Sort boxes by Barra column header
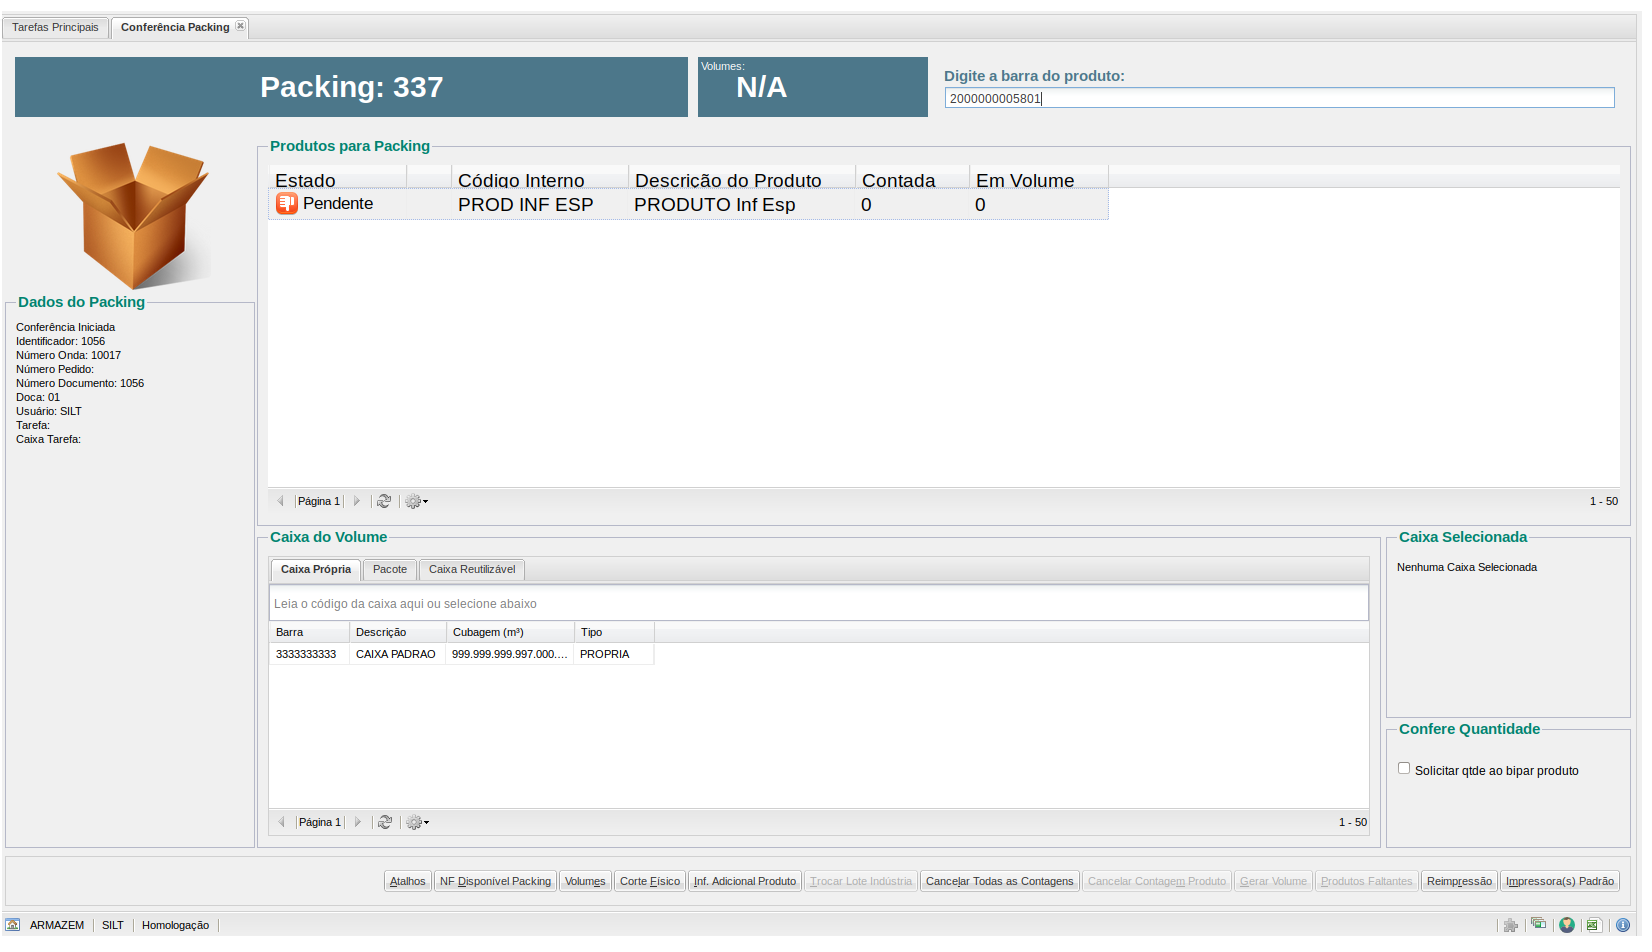Screen dimensions: 1652x952 (309, 632)
